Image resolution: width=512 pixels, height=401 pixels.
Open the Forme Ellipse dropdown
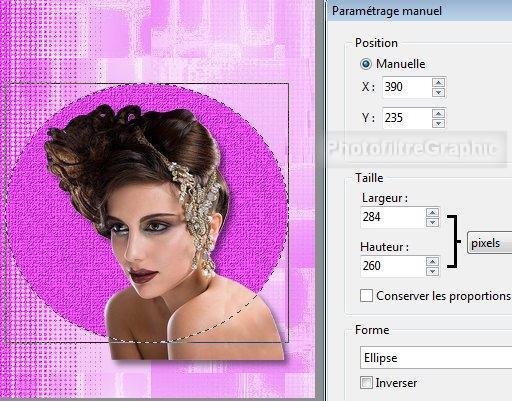[x=436, y=358]
